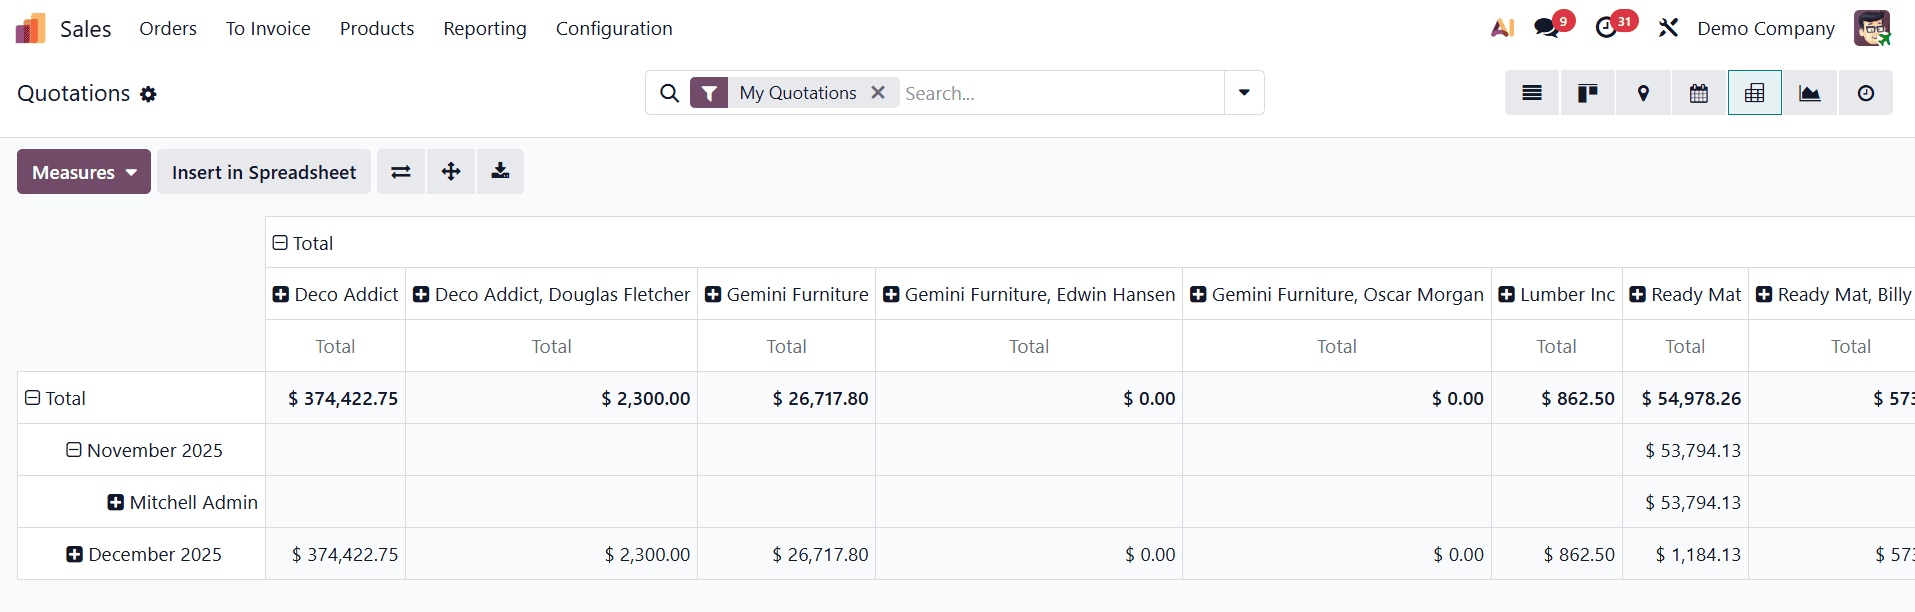Click the Sales app title
Image resolution: width=1915 pixels, height=612 pixels.
(85, 29)
